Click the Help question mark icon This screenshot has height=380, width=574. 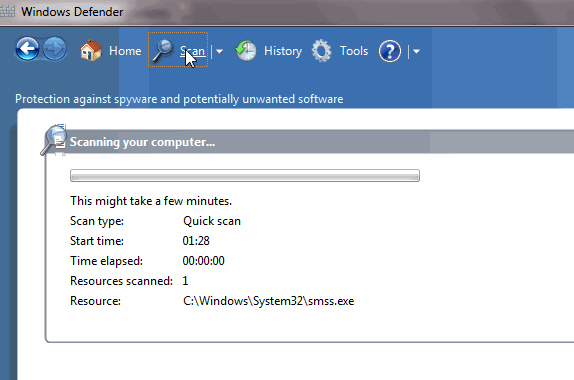[x=390, y=51]
